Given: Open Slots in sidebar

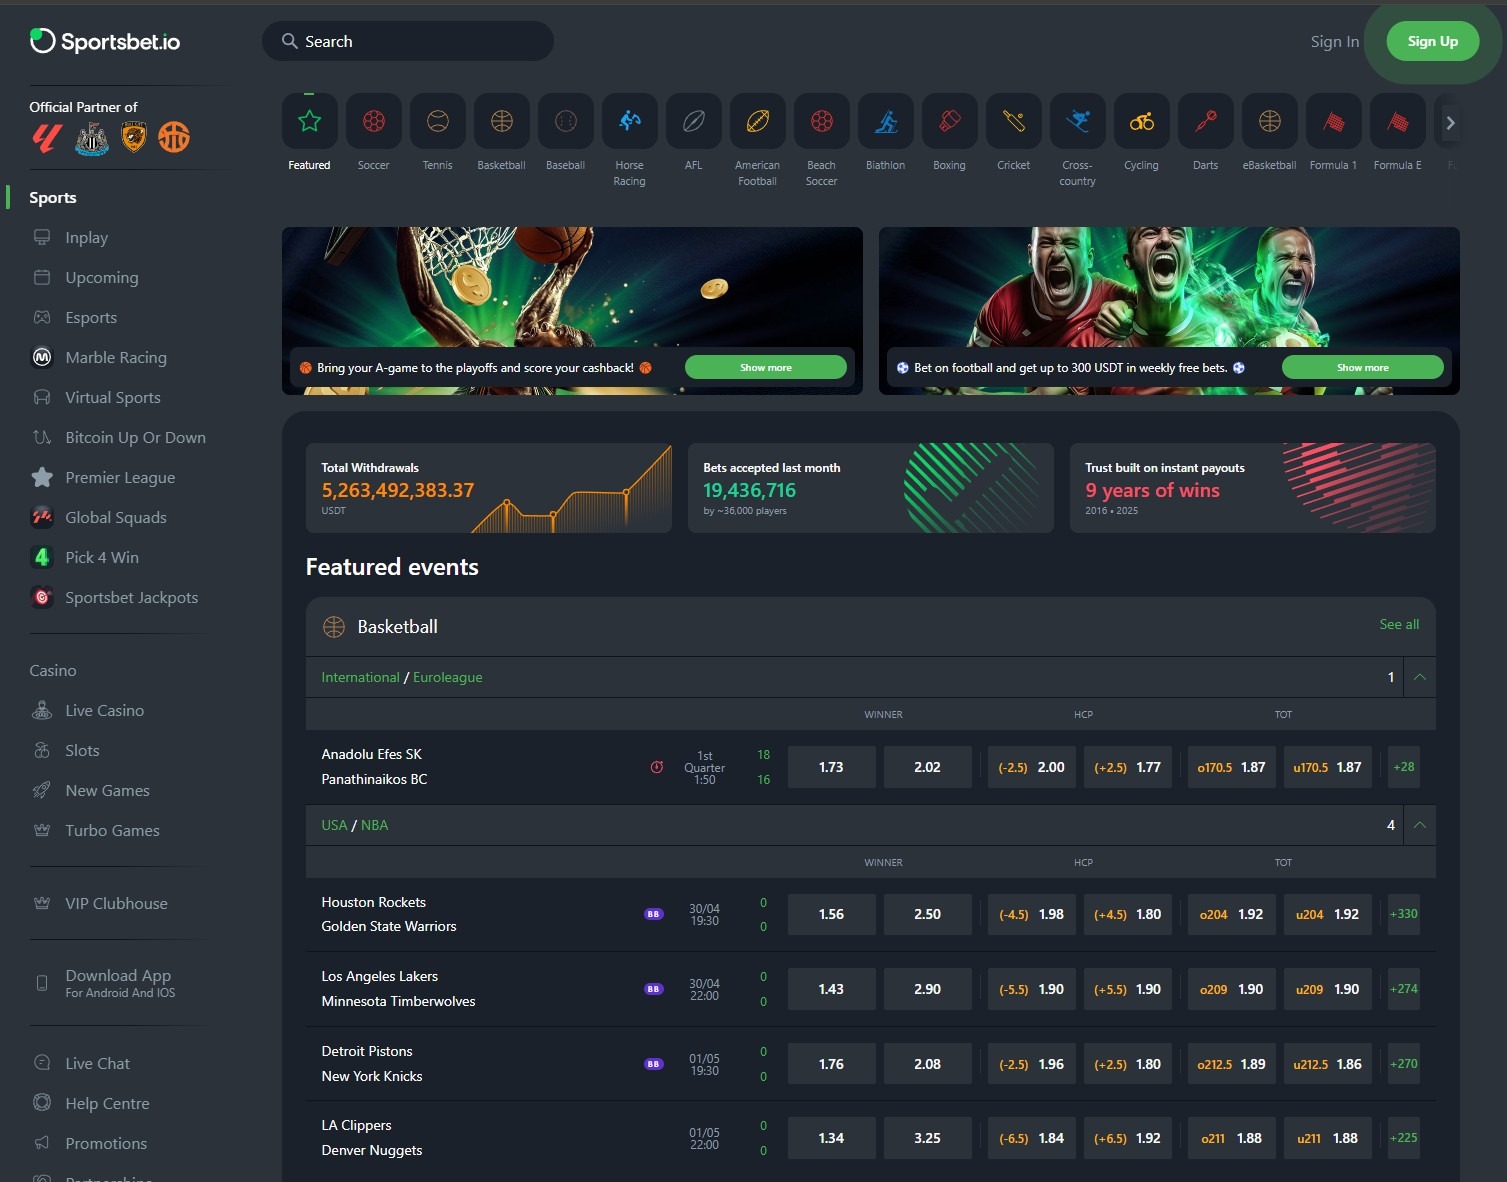Looking at the screenshot, I should pos(82,751).
